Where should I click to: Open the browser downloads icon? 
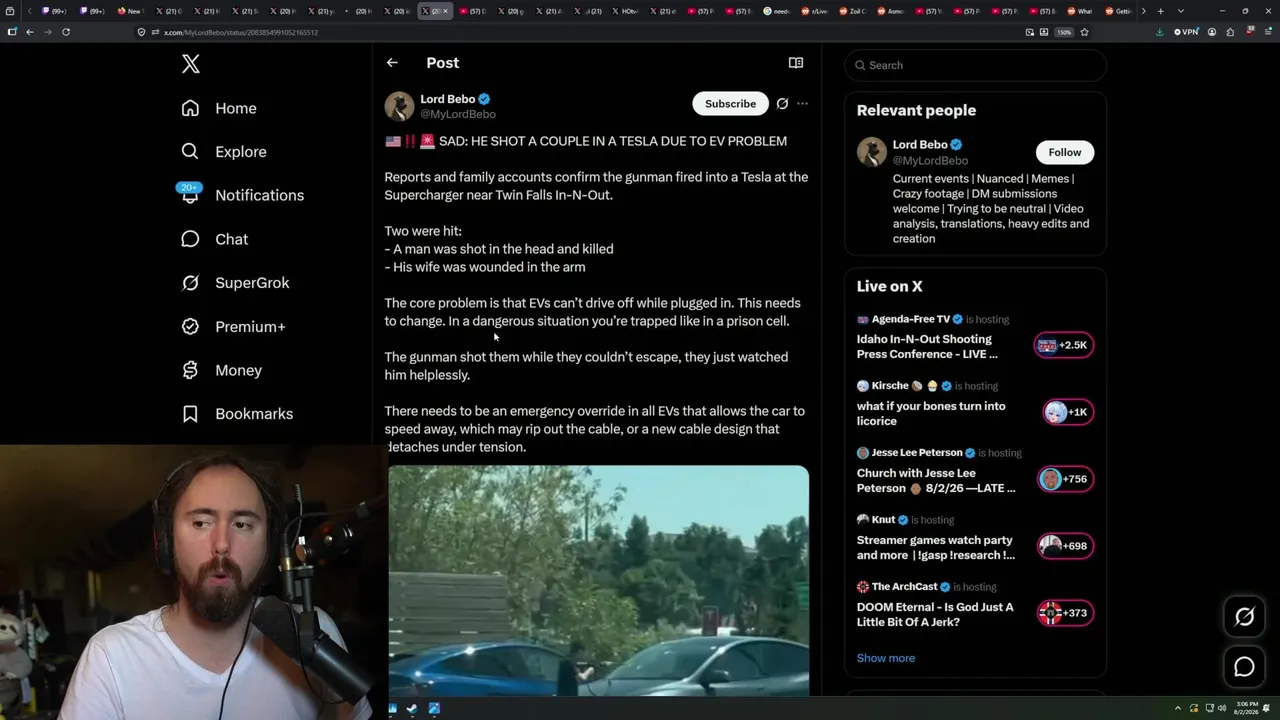1160,32
